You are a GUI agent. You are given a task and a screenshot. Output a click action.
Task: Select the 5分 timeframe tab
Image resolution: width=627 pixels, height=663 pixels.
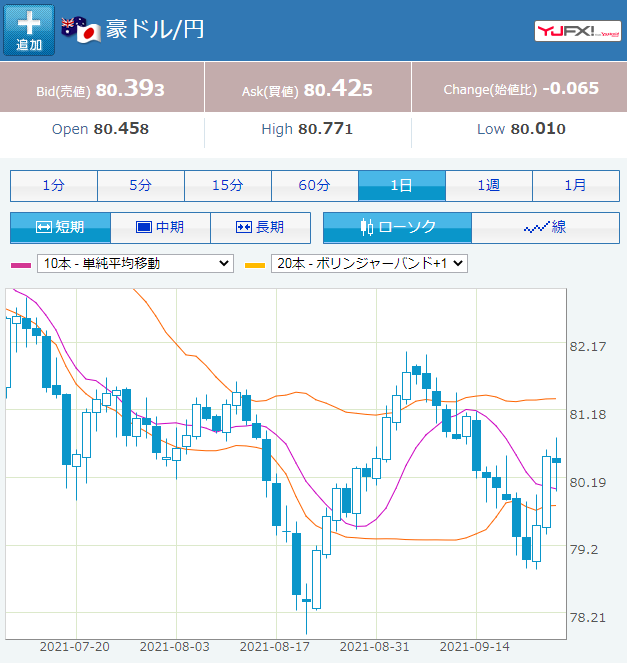[x=141, y=186]
